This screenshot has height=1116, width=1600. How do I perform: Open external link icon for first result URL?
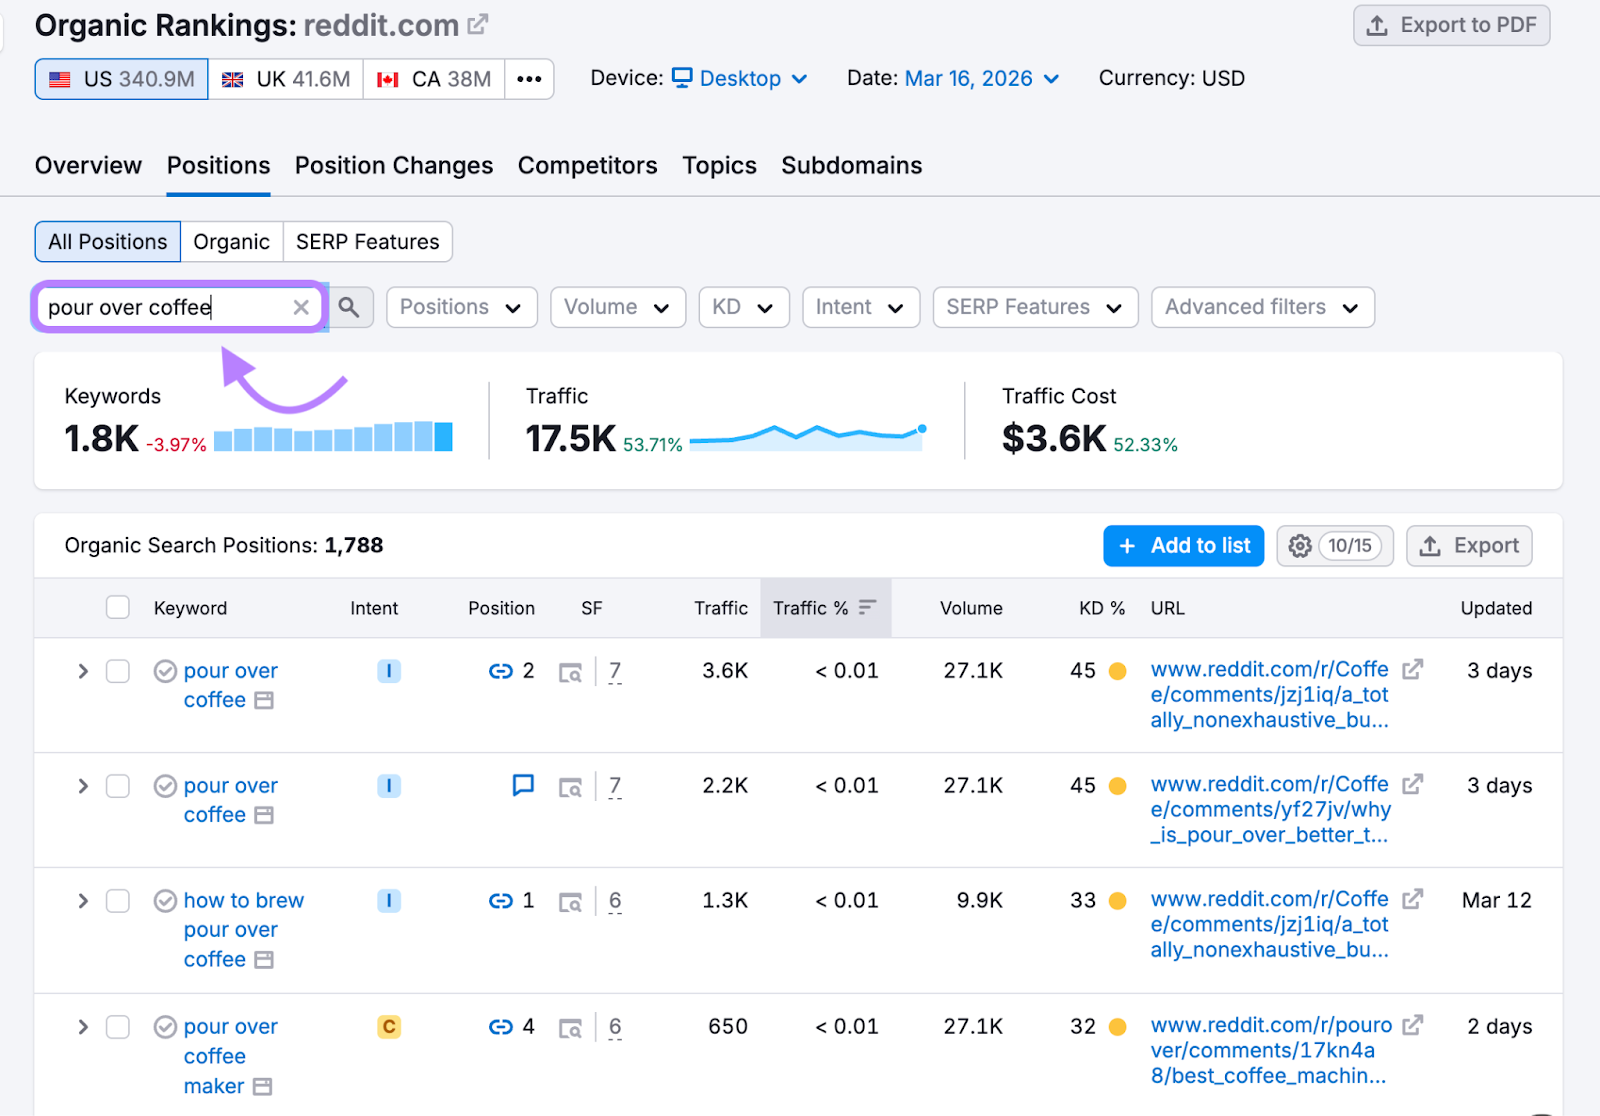1412,669
